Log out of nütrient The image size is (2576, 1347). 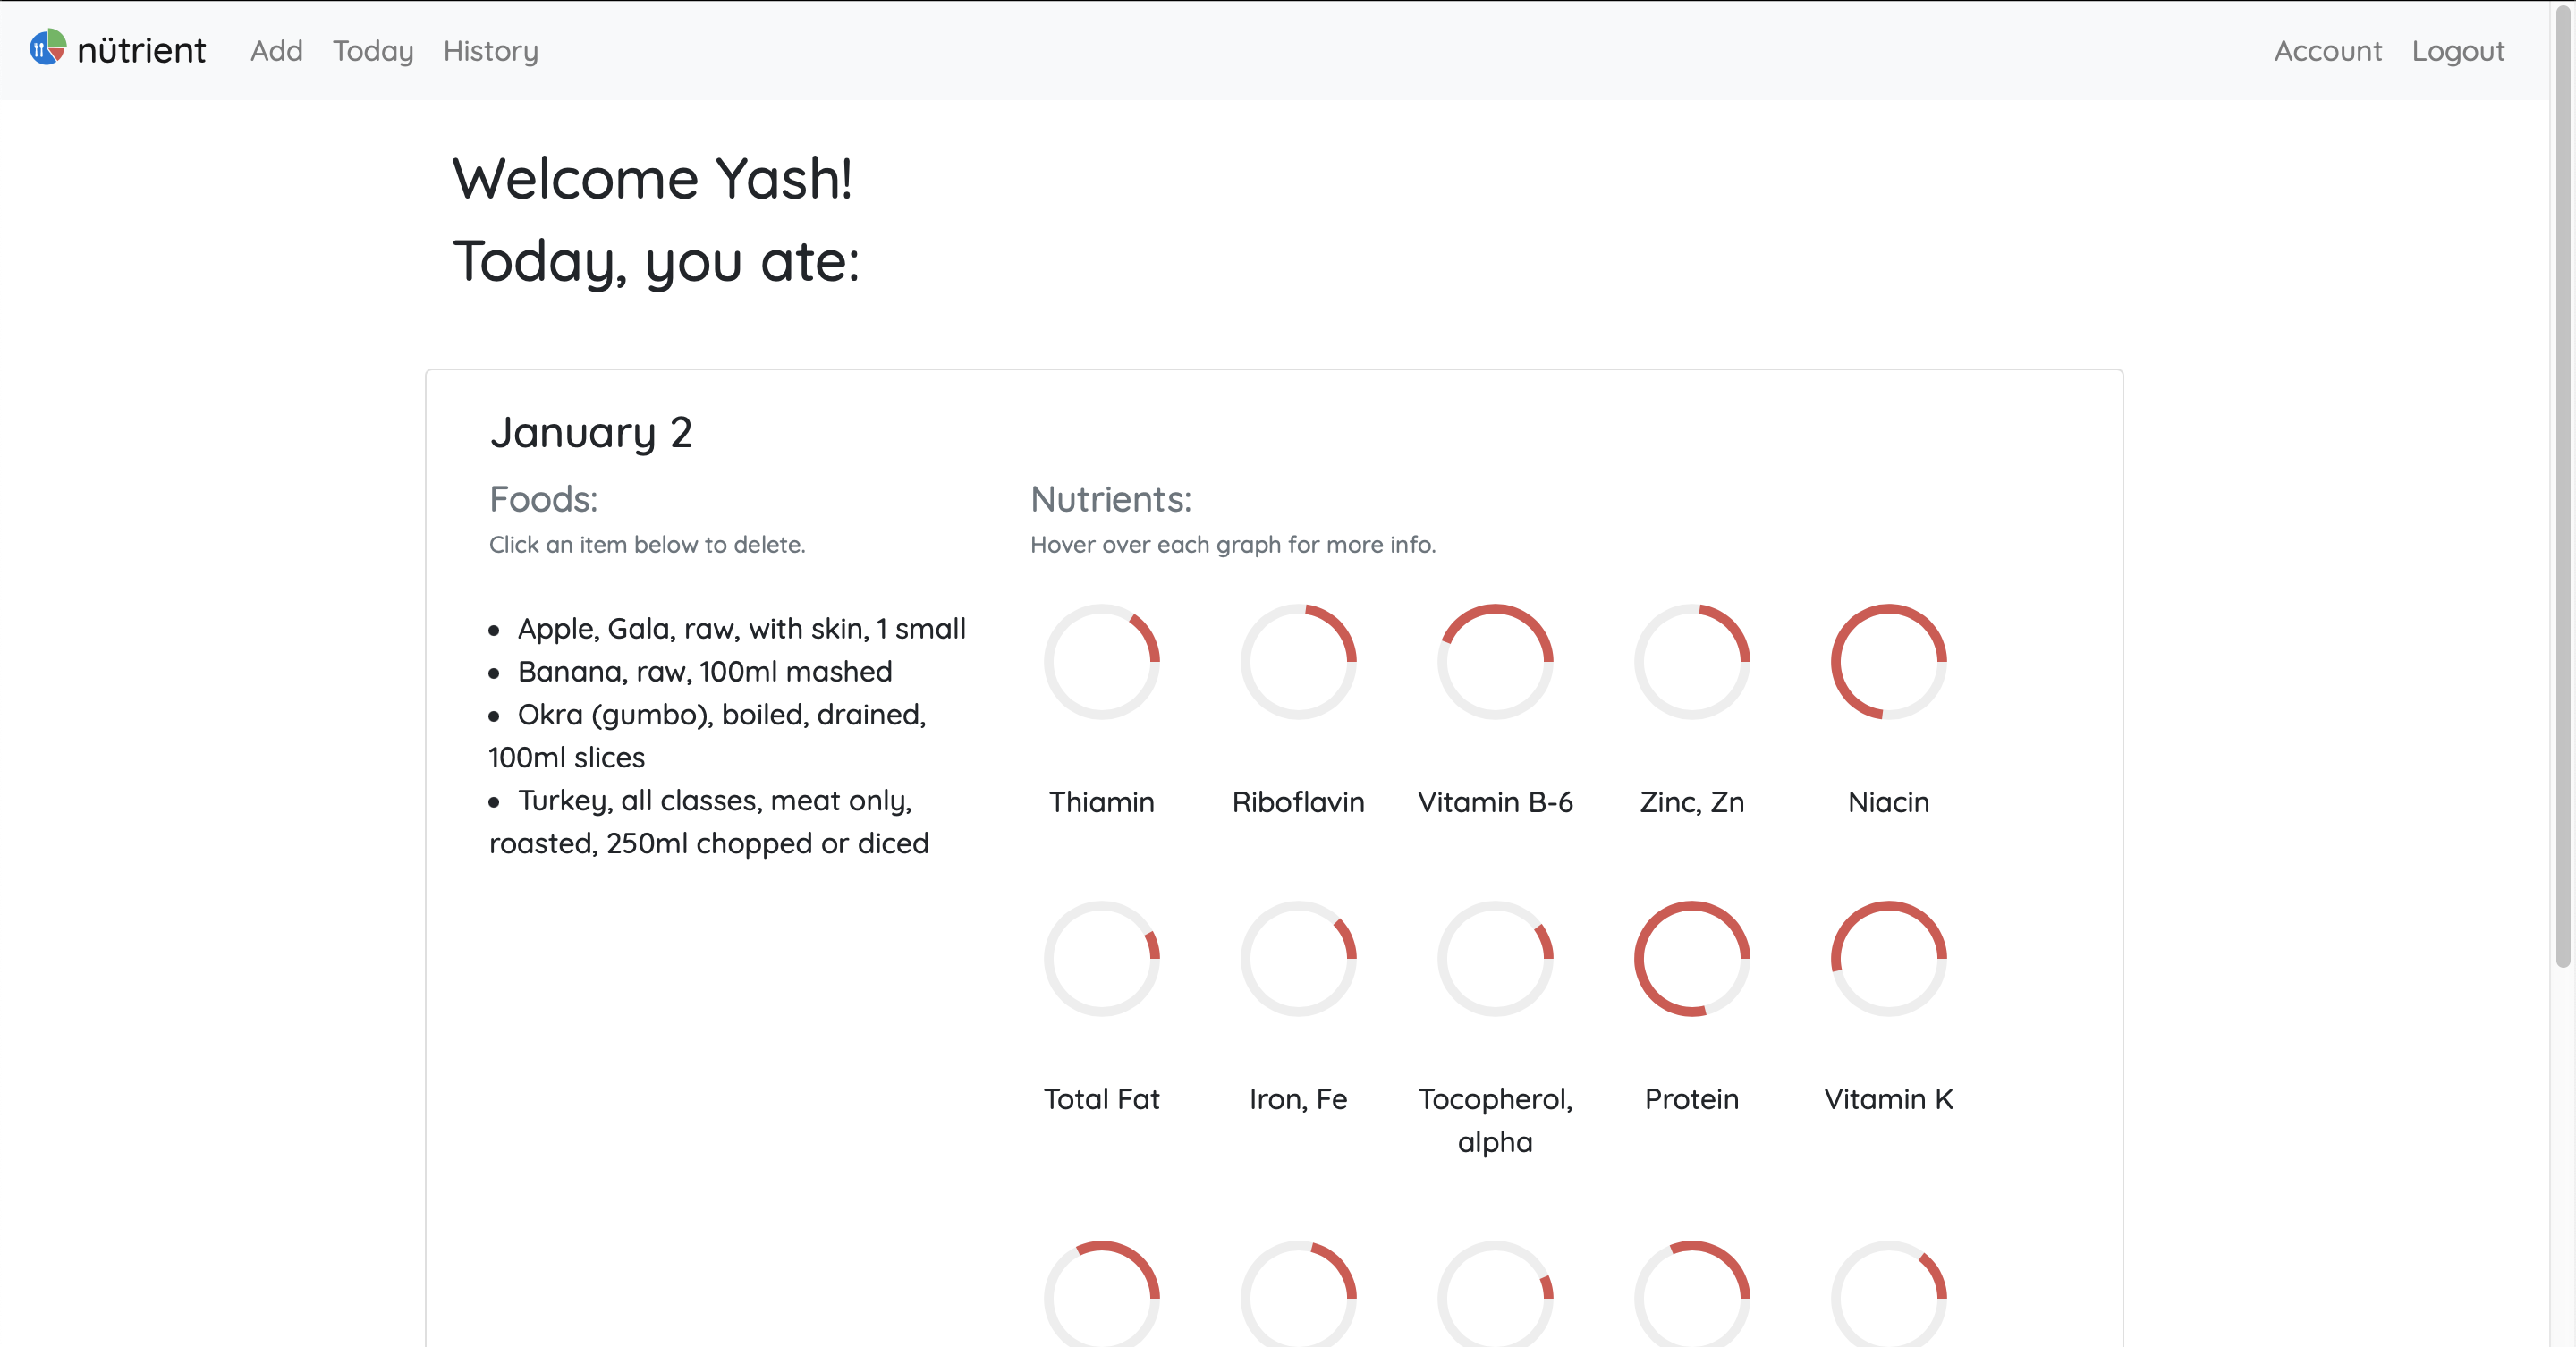2459,51
